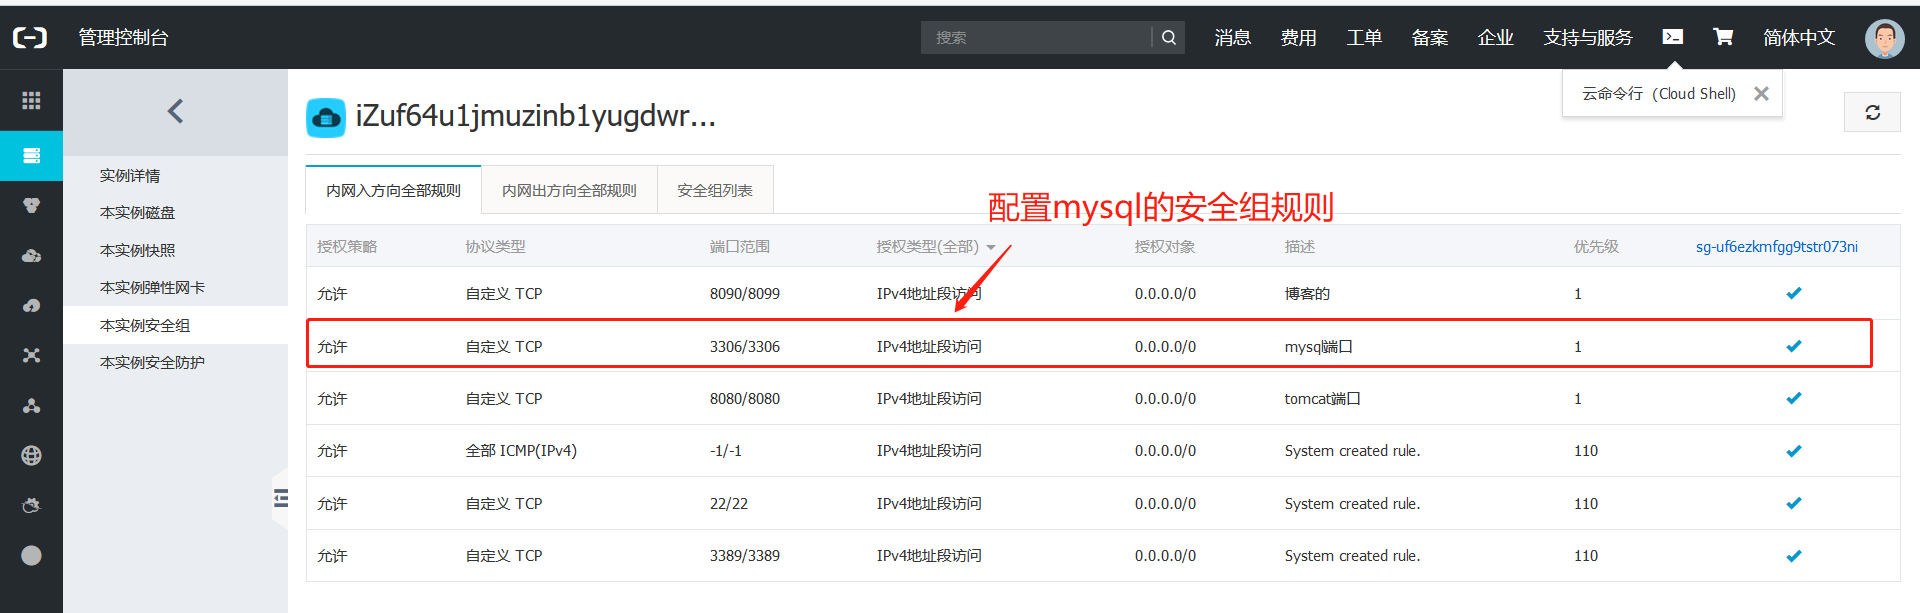Click the three-node cluster sidebar icon
Viewport: 1920px width, 613px height.
31,405
